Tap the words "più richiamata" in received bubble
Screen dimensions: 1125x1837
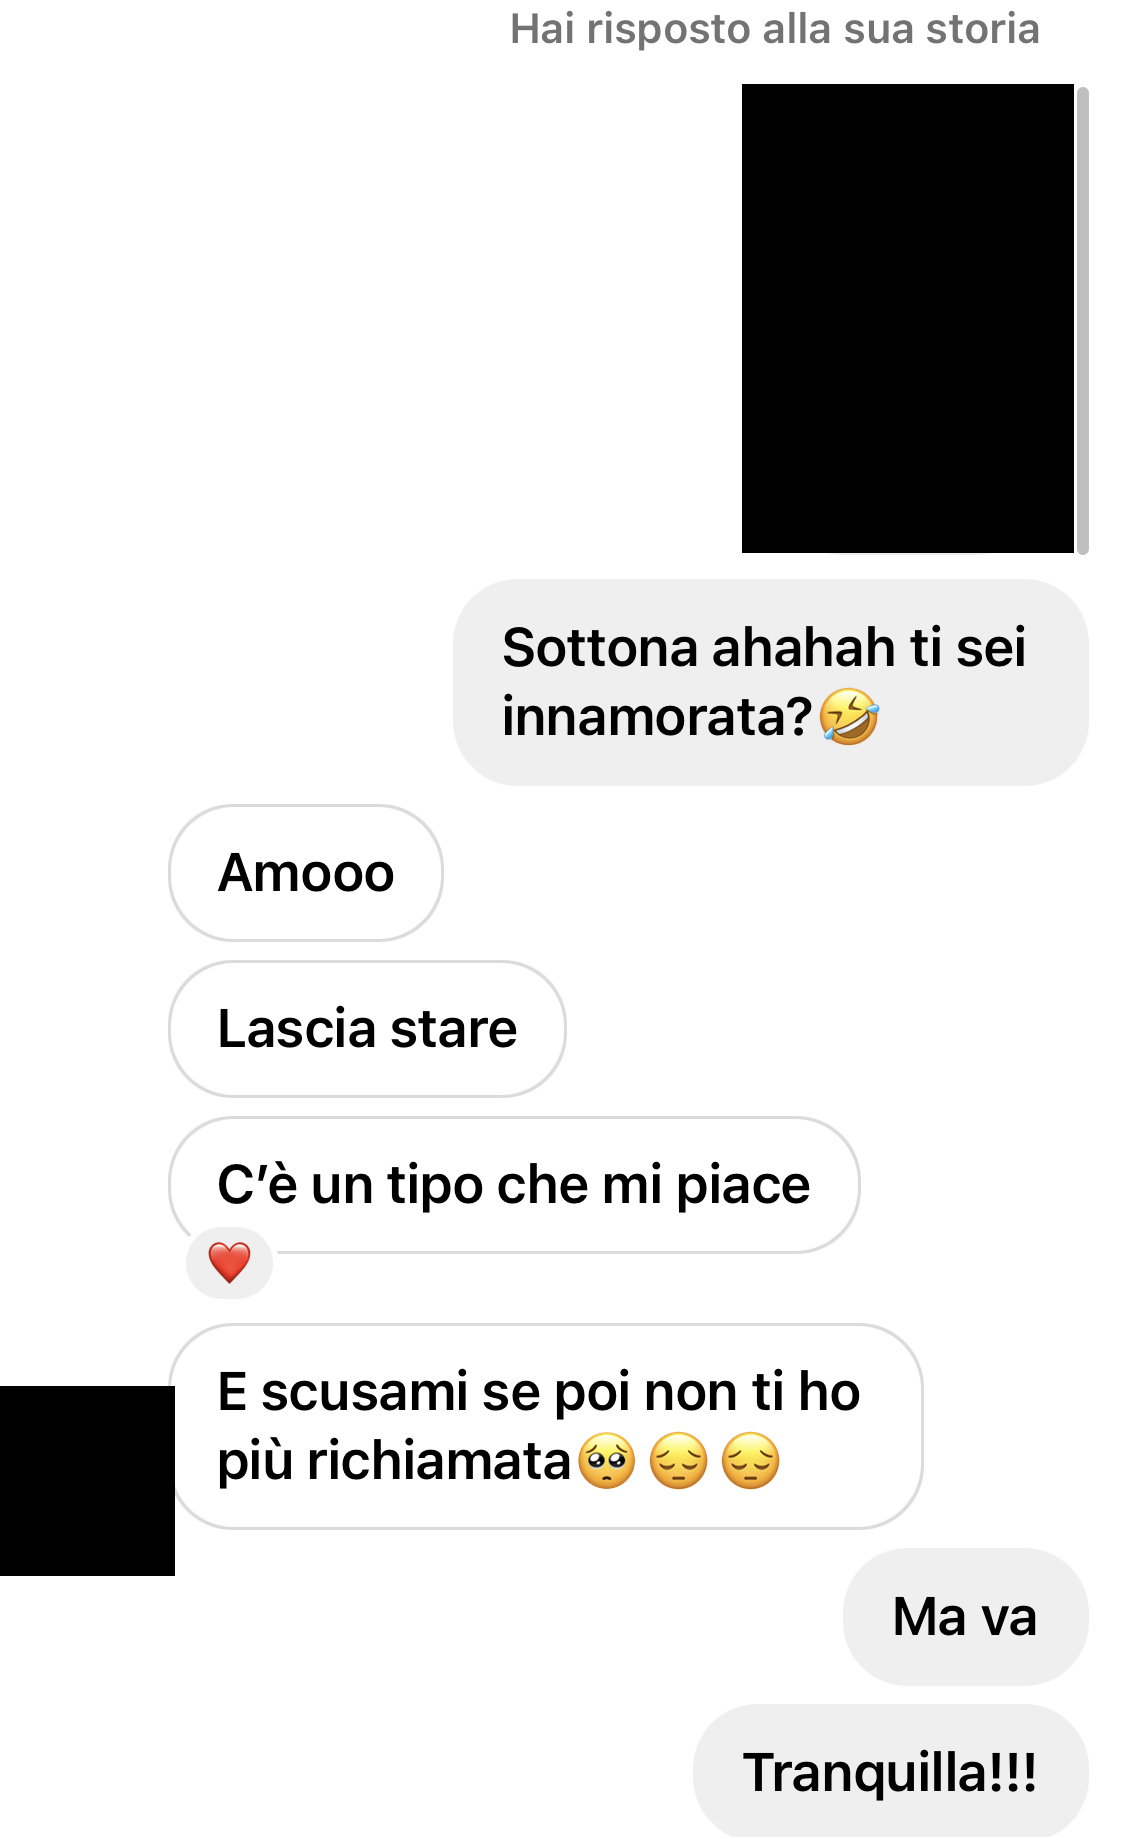394,1462
